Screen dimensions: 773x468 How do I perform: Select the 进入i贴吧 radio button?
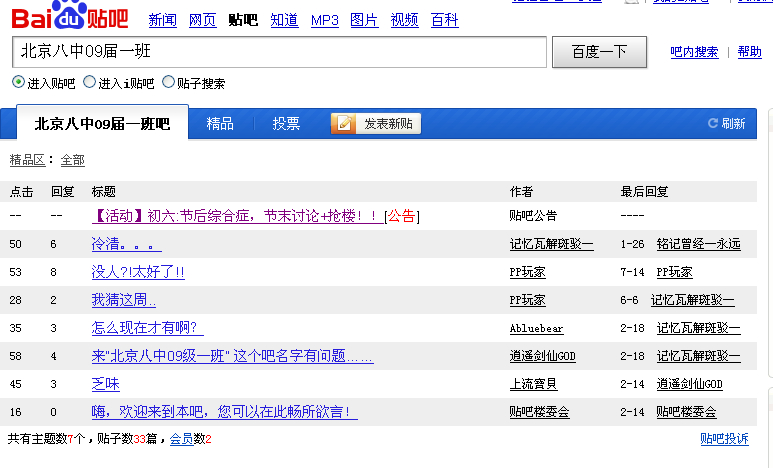click(89, 82)
